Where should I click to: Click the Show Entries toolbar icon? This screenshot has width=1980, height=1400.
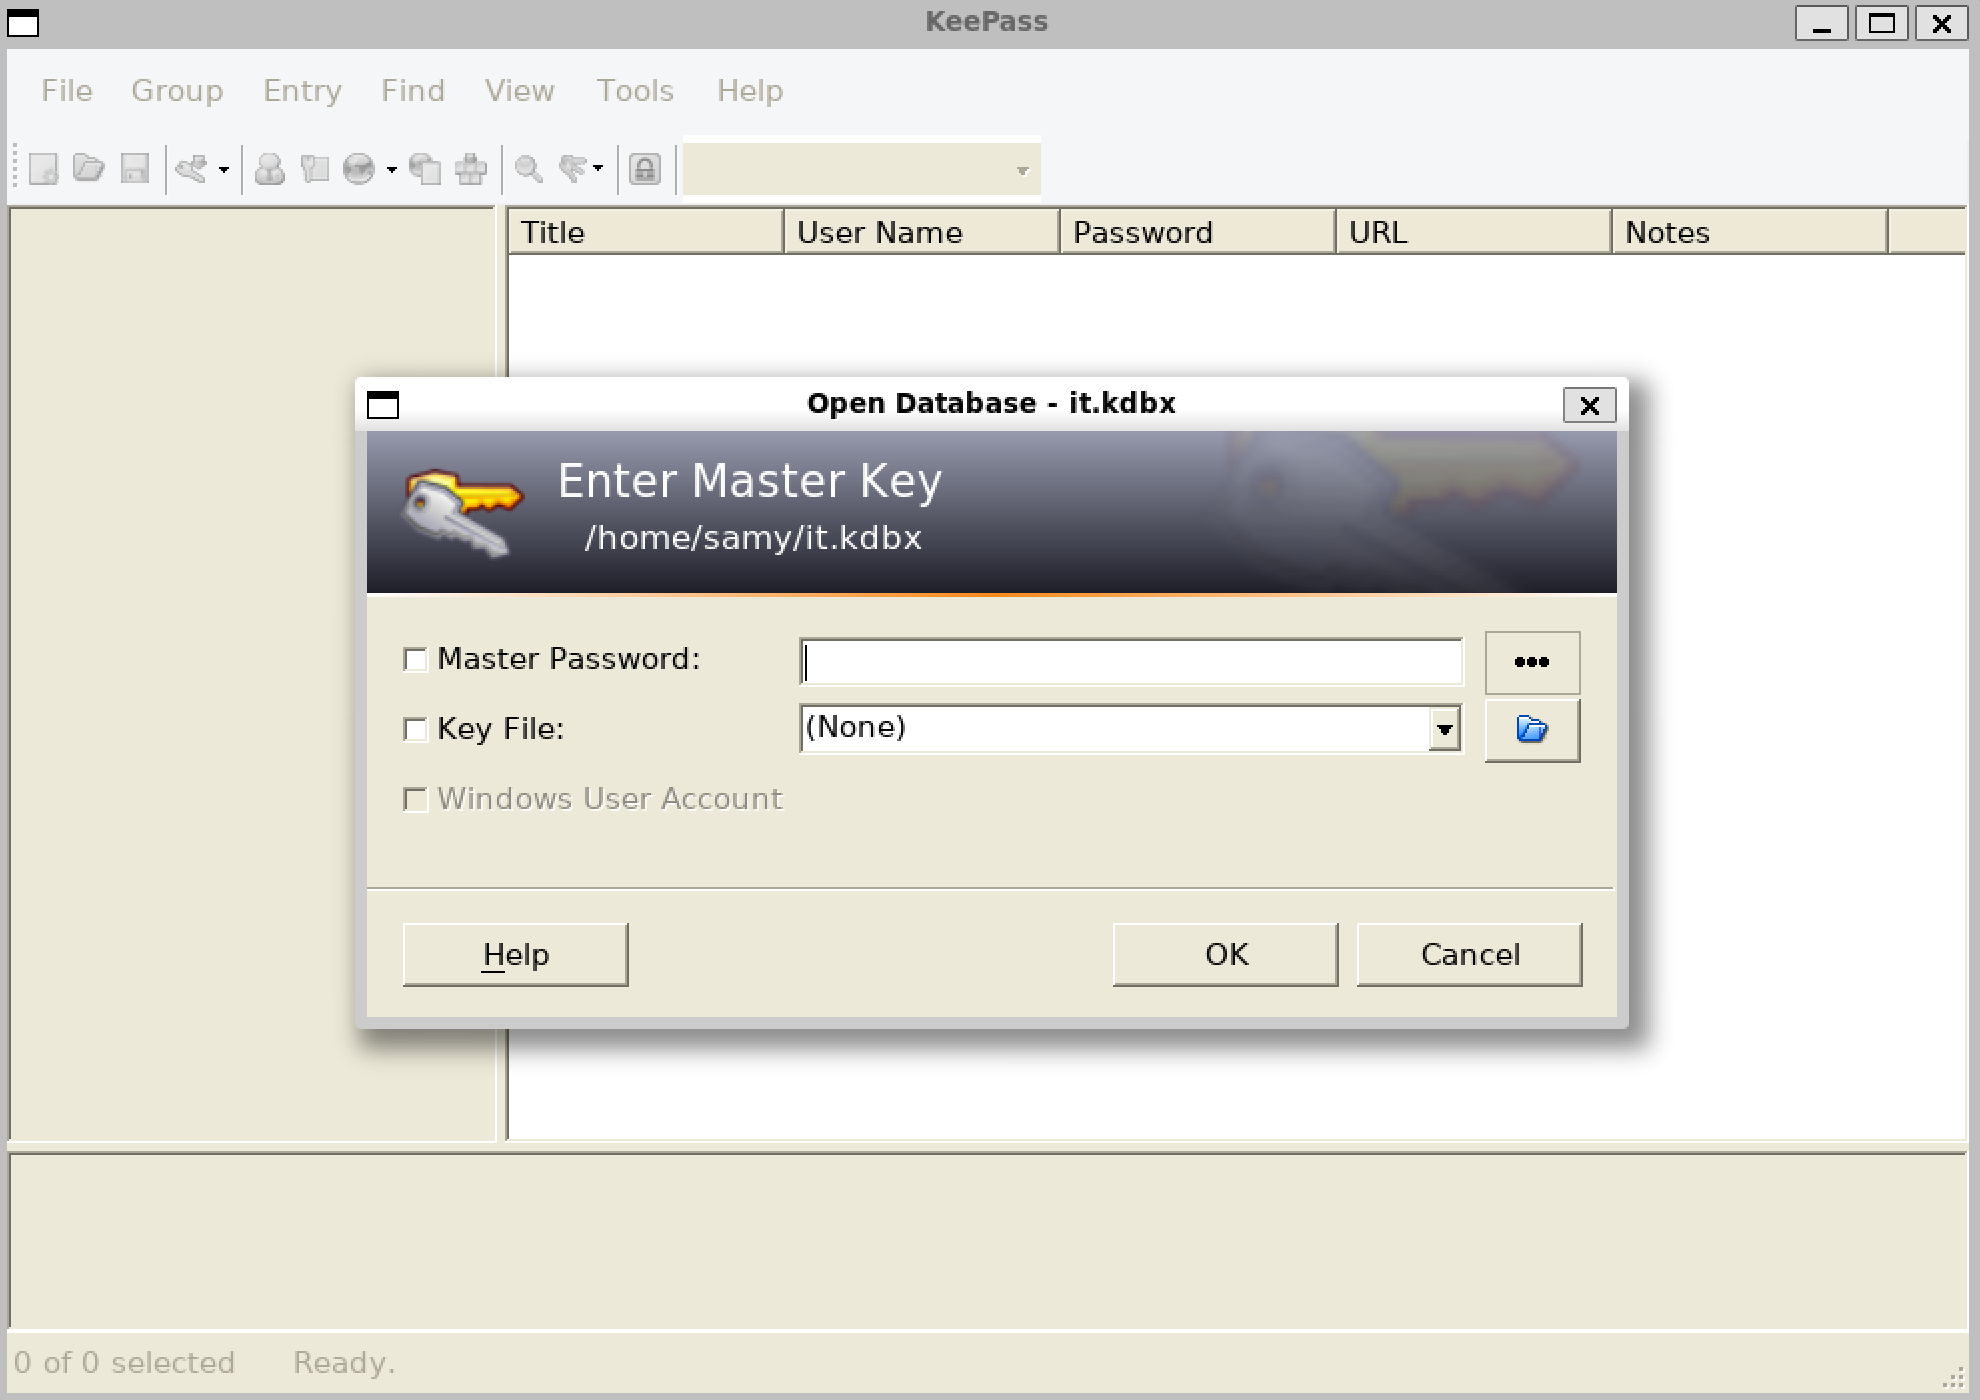[573, 169]
